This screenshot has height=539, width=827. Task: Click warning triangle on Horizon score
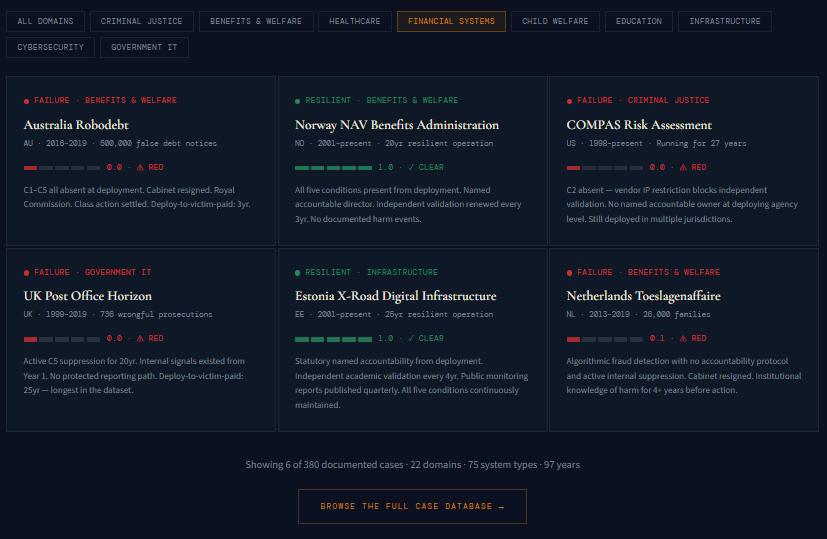pos(140,338)
